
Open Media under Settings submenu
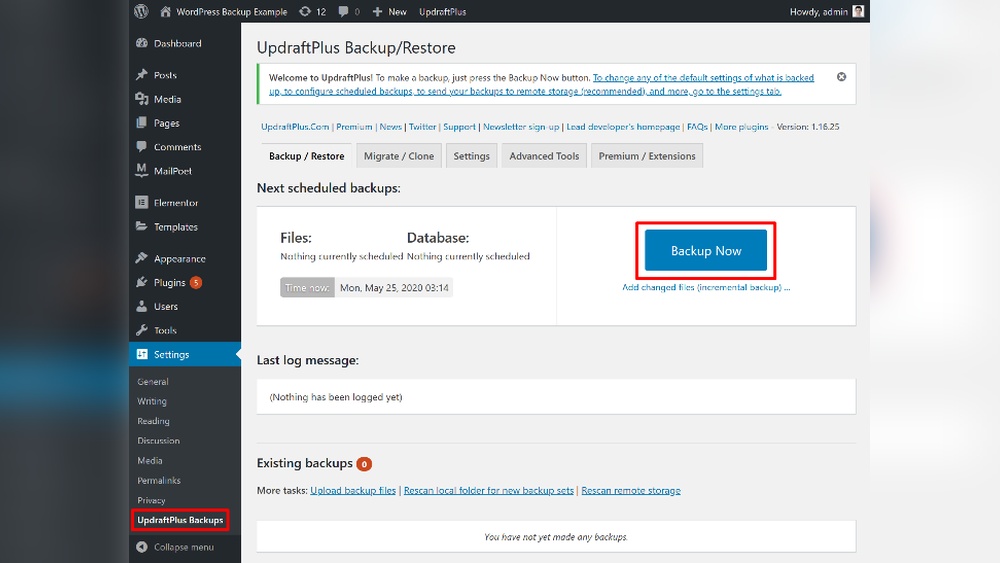point(150,460)
